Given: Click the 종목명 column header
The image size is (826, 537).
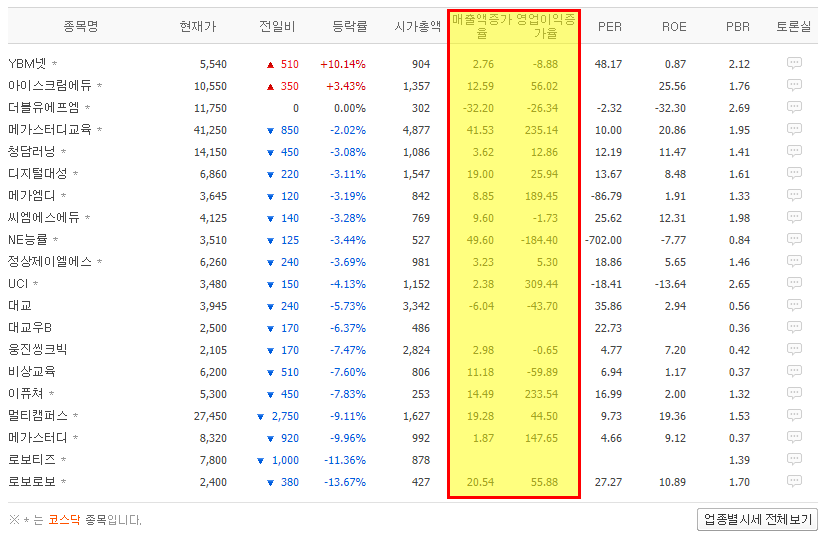Looking at the screenshot, I should point(81,26).
